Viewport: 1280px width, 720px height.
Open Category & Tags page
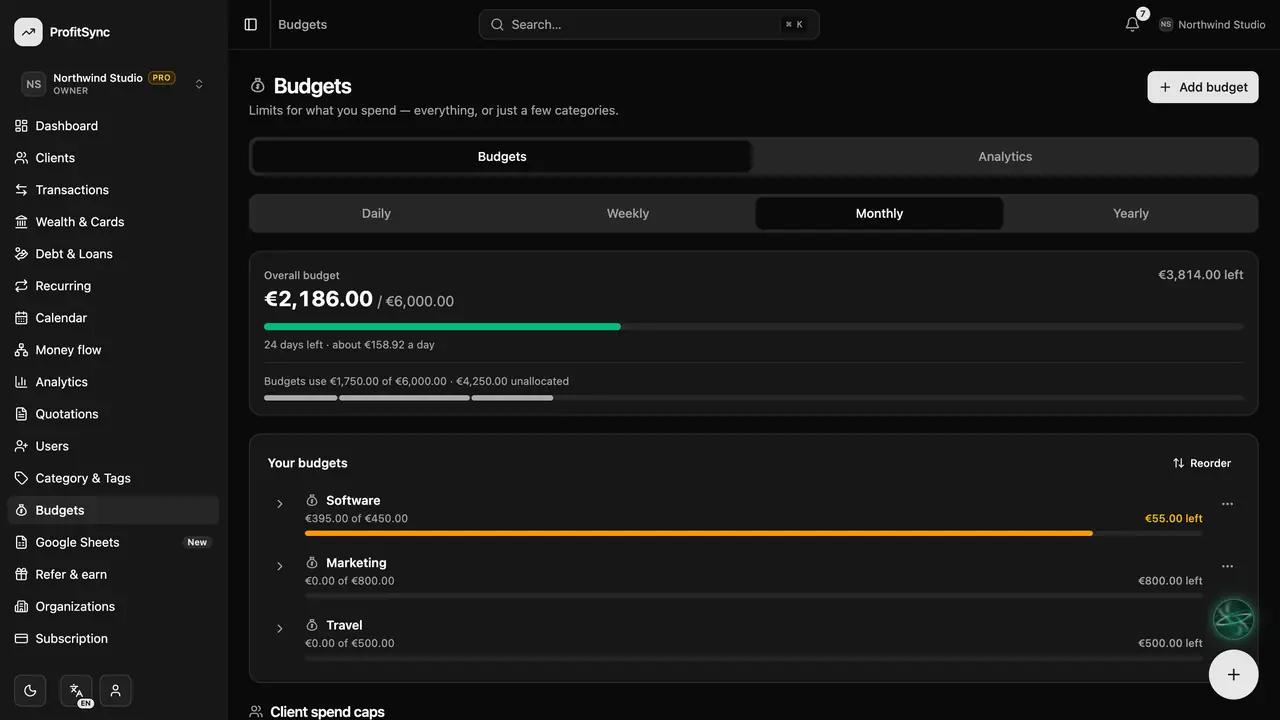pos(113,478)
